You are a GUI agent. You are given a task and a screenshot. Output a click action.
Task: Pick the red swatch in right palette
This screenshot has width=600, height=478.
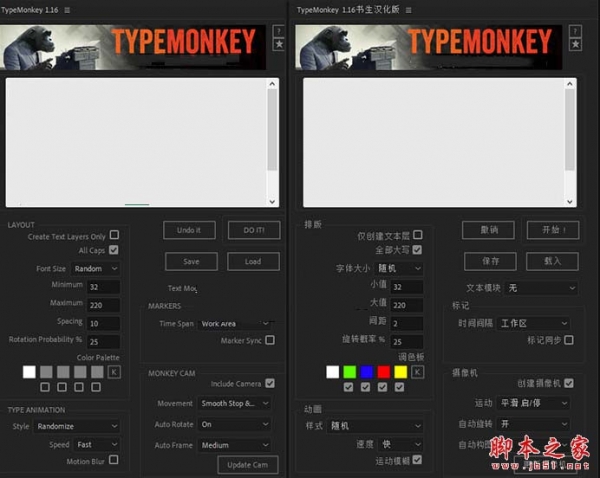pos(384,372)
